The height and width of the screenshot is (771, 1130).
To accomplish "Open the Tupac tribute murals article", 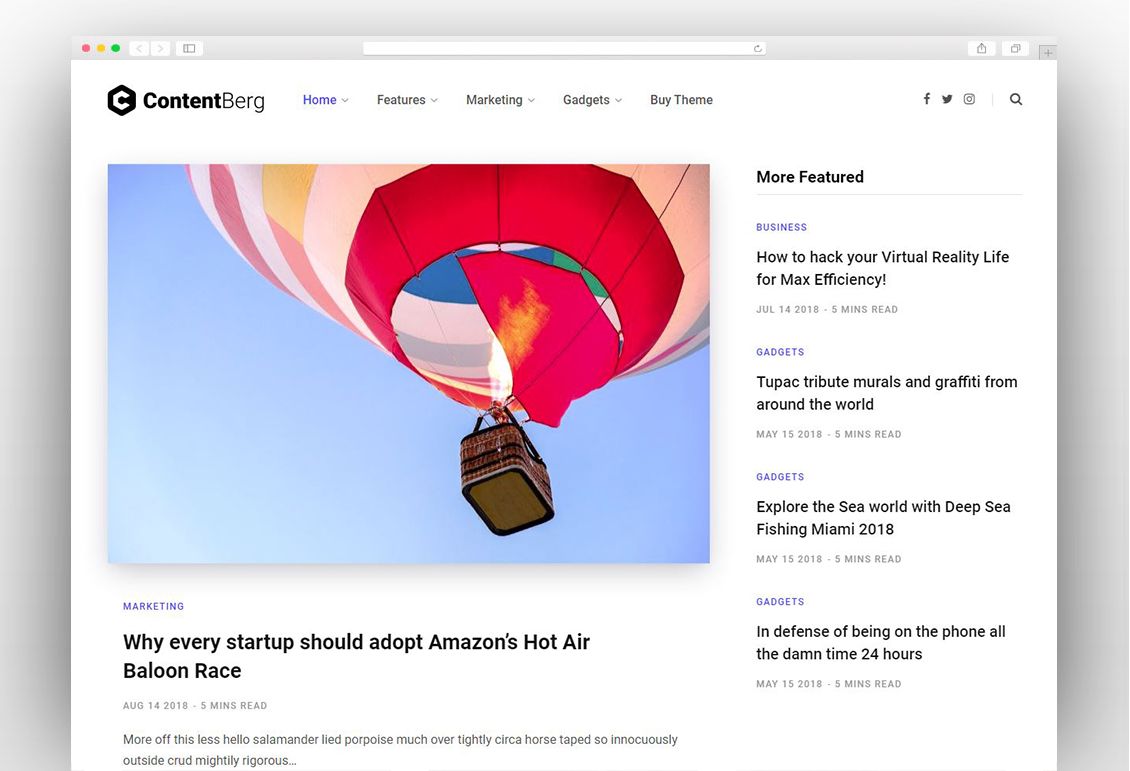I will (x=886, y=393).
